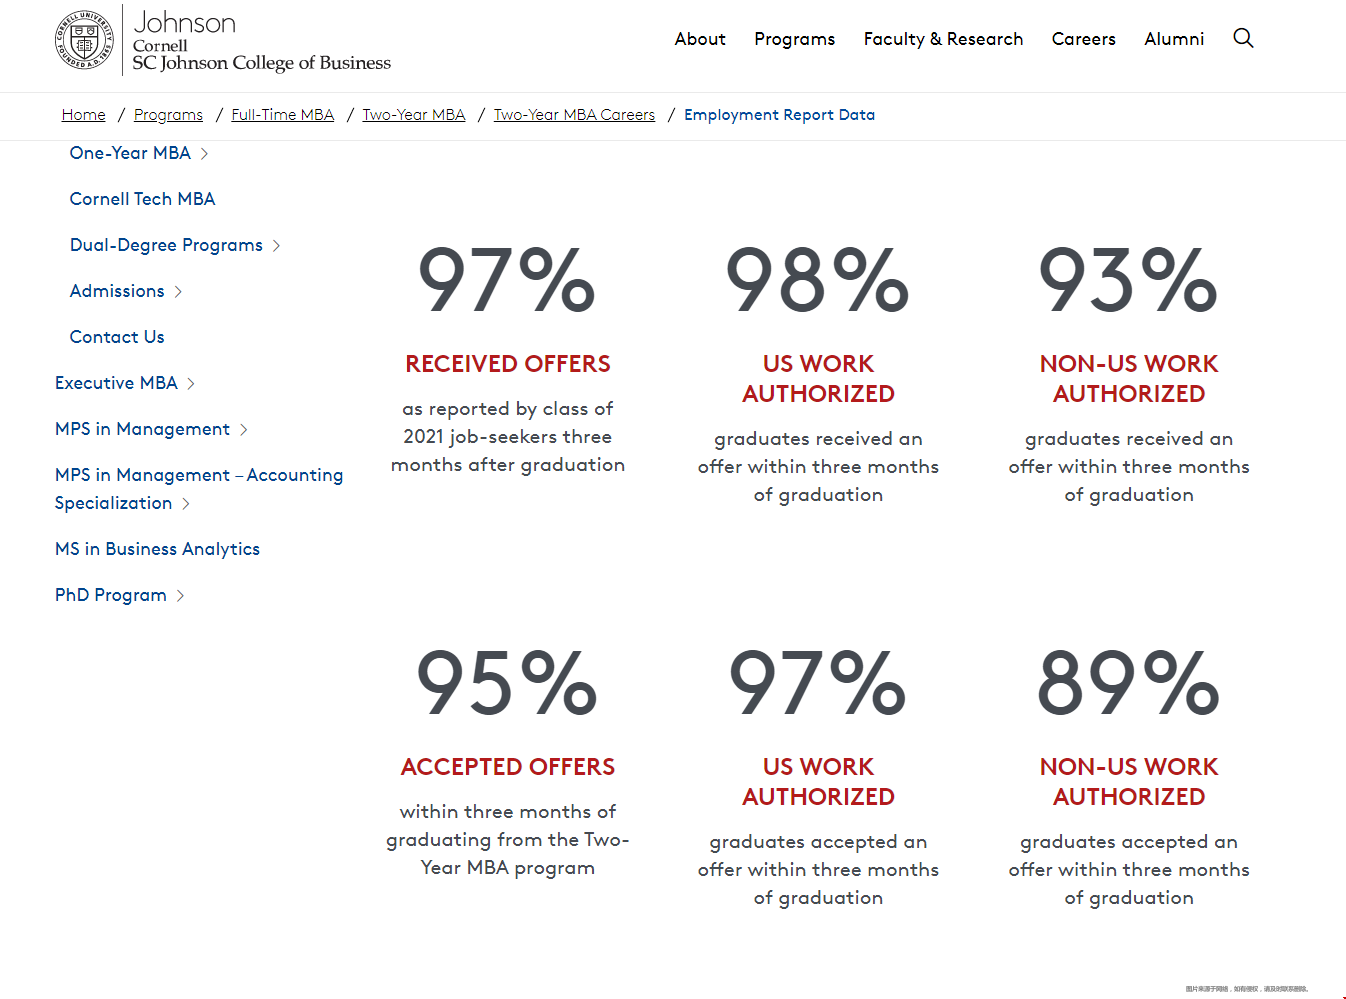Click the Johnson Cornell SC Johnson College wordmark
The width and height of the screenshot is (1346, 999).
(261, 41)
